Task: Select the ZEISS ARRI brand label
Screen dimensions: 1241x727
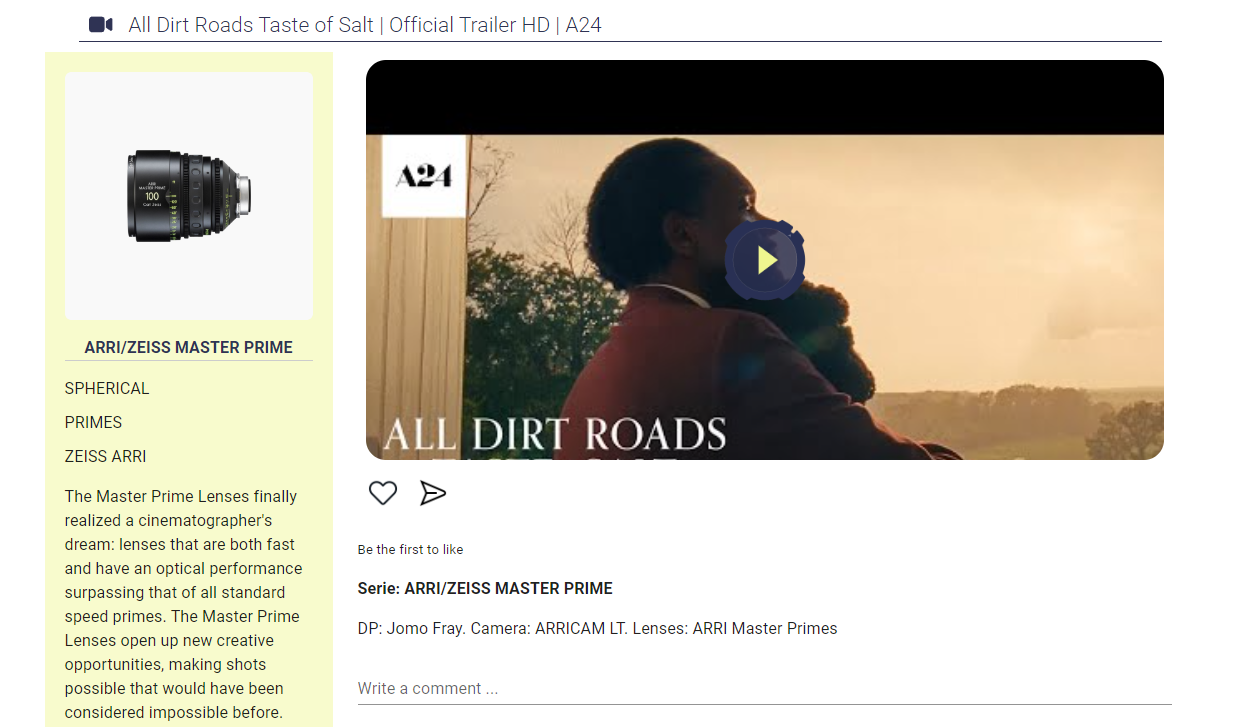Action: click(105, 456)
